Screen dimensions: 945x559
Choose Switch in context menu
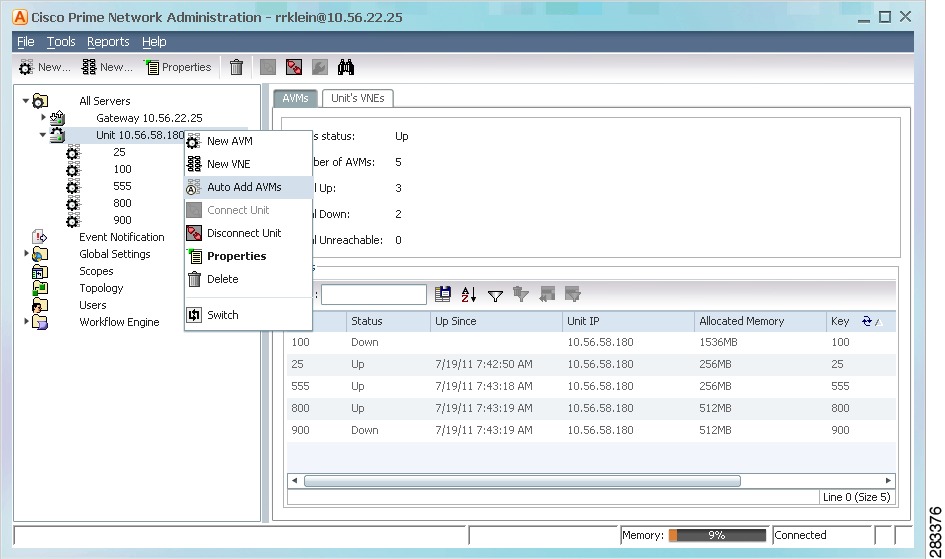click(x=248, y=315)
